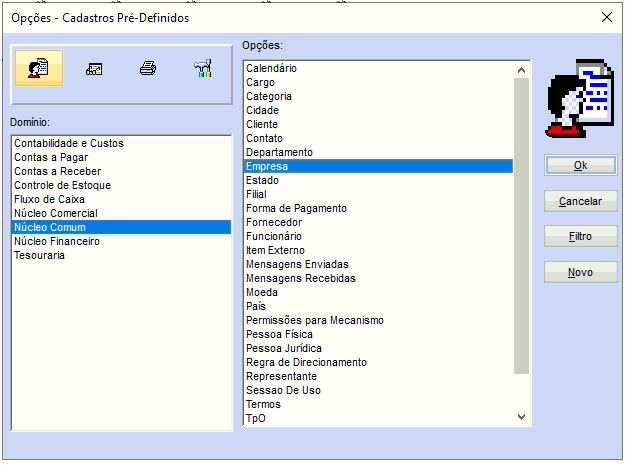Pick Núcleo Financeiro from domain list
626x465 pixels.
coord(57,242)
